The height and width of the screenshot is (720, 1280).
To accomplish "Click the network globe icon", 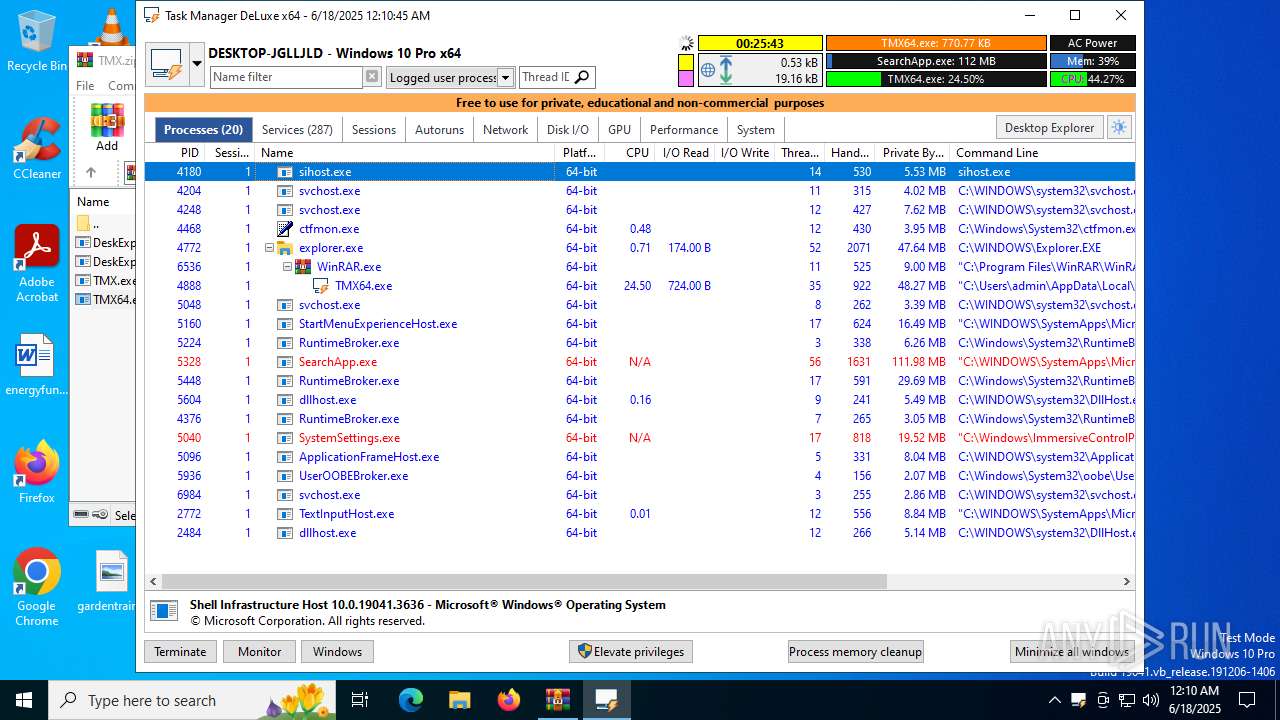I will coord(708,70).
